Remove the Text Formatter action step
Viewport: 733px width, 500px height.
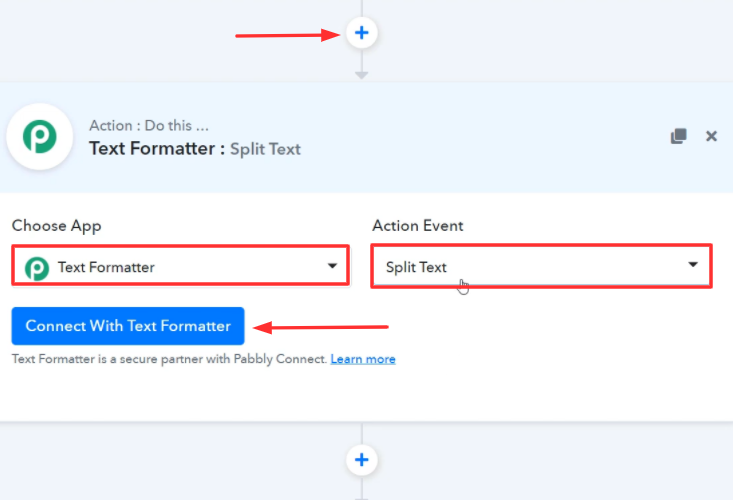[x=711, y=136]
